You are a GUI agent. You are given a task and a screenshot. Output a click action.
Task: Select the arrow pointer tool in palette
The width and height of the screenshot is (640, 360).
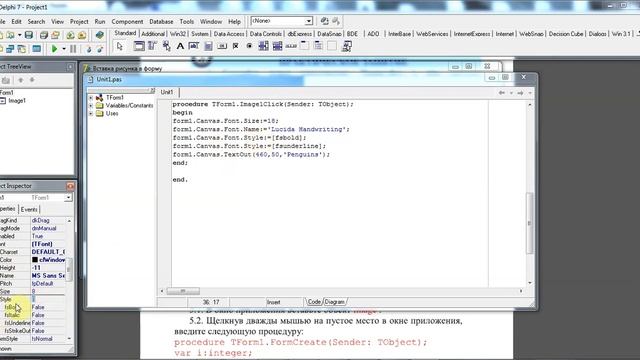coord(120,47)
